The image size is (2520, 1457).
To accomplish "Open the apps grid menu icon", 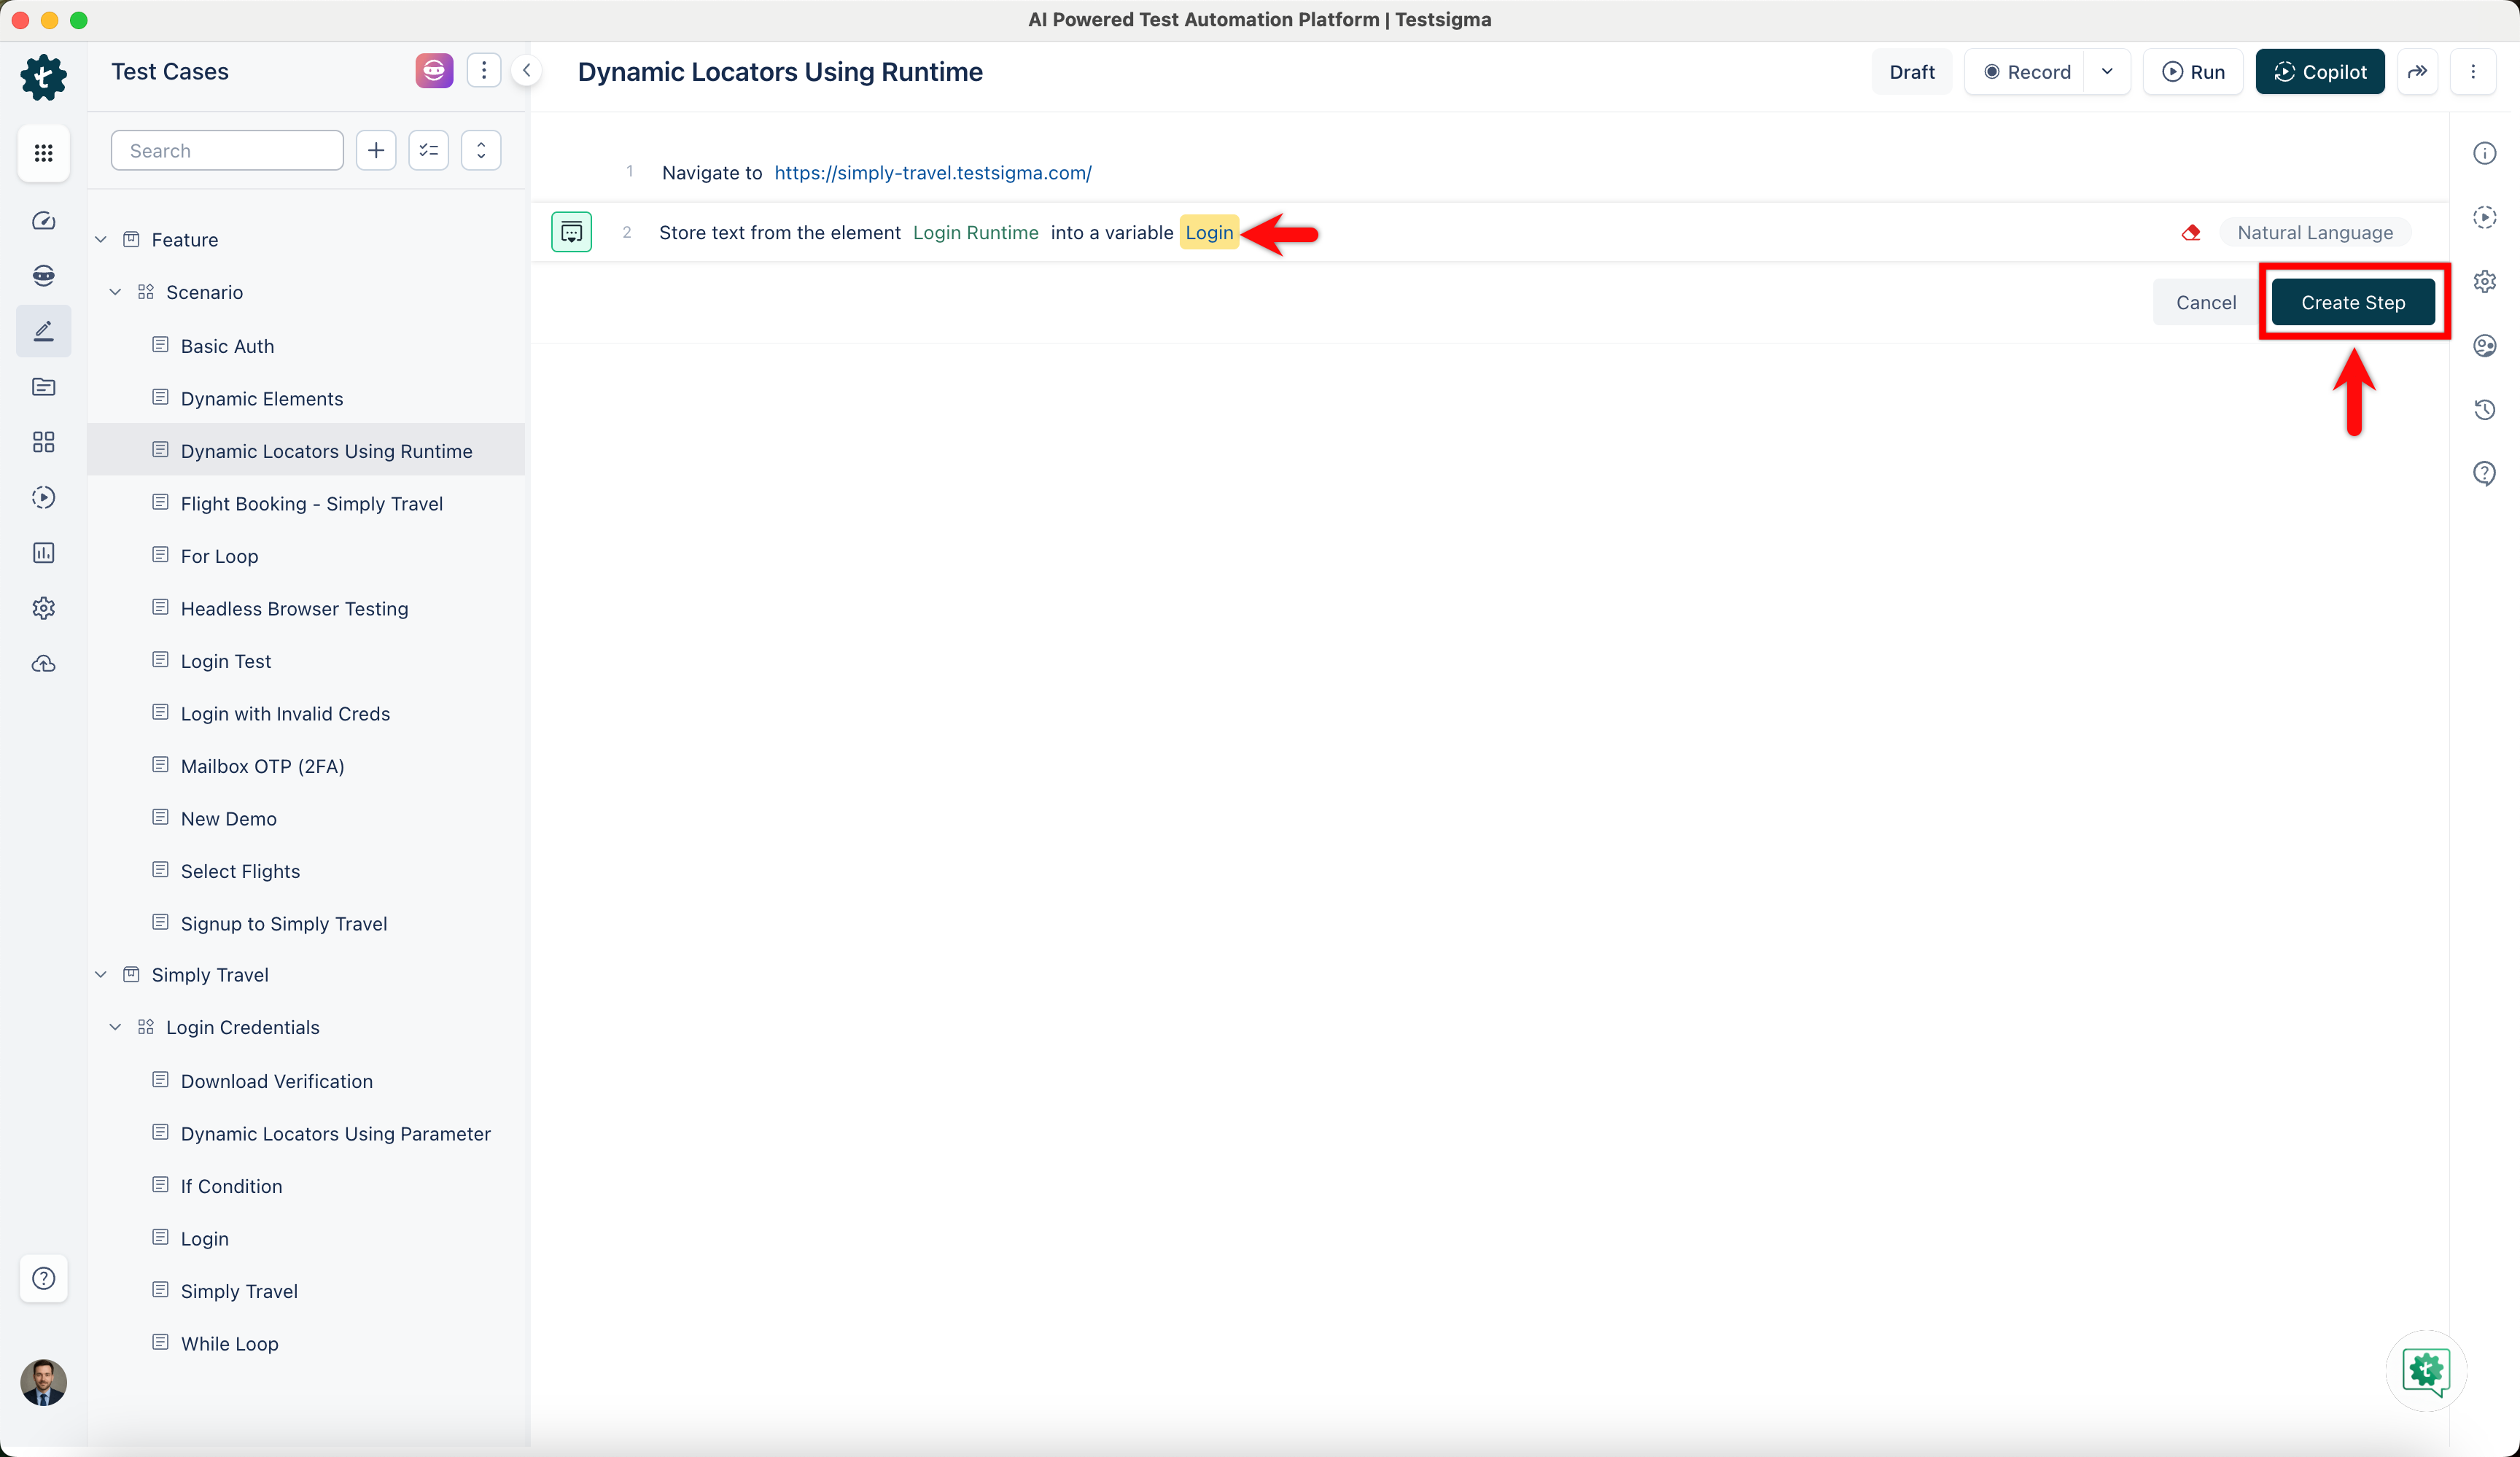I will coord(43,153).
